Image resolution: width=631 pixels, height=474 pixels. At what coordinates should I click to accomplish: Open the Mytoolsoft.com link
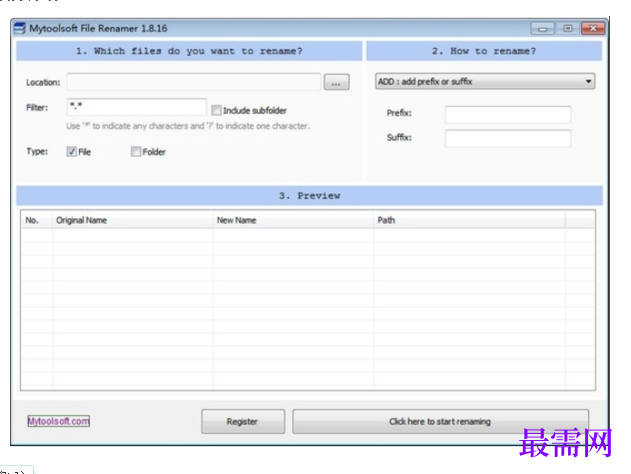click(59, 421)
